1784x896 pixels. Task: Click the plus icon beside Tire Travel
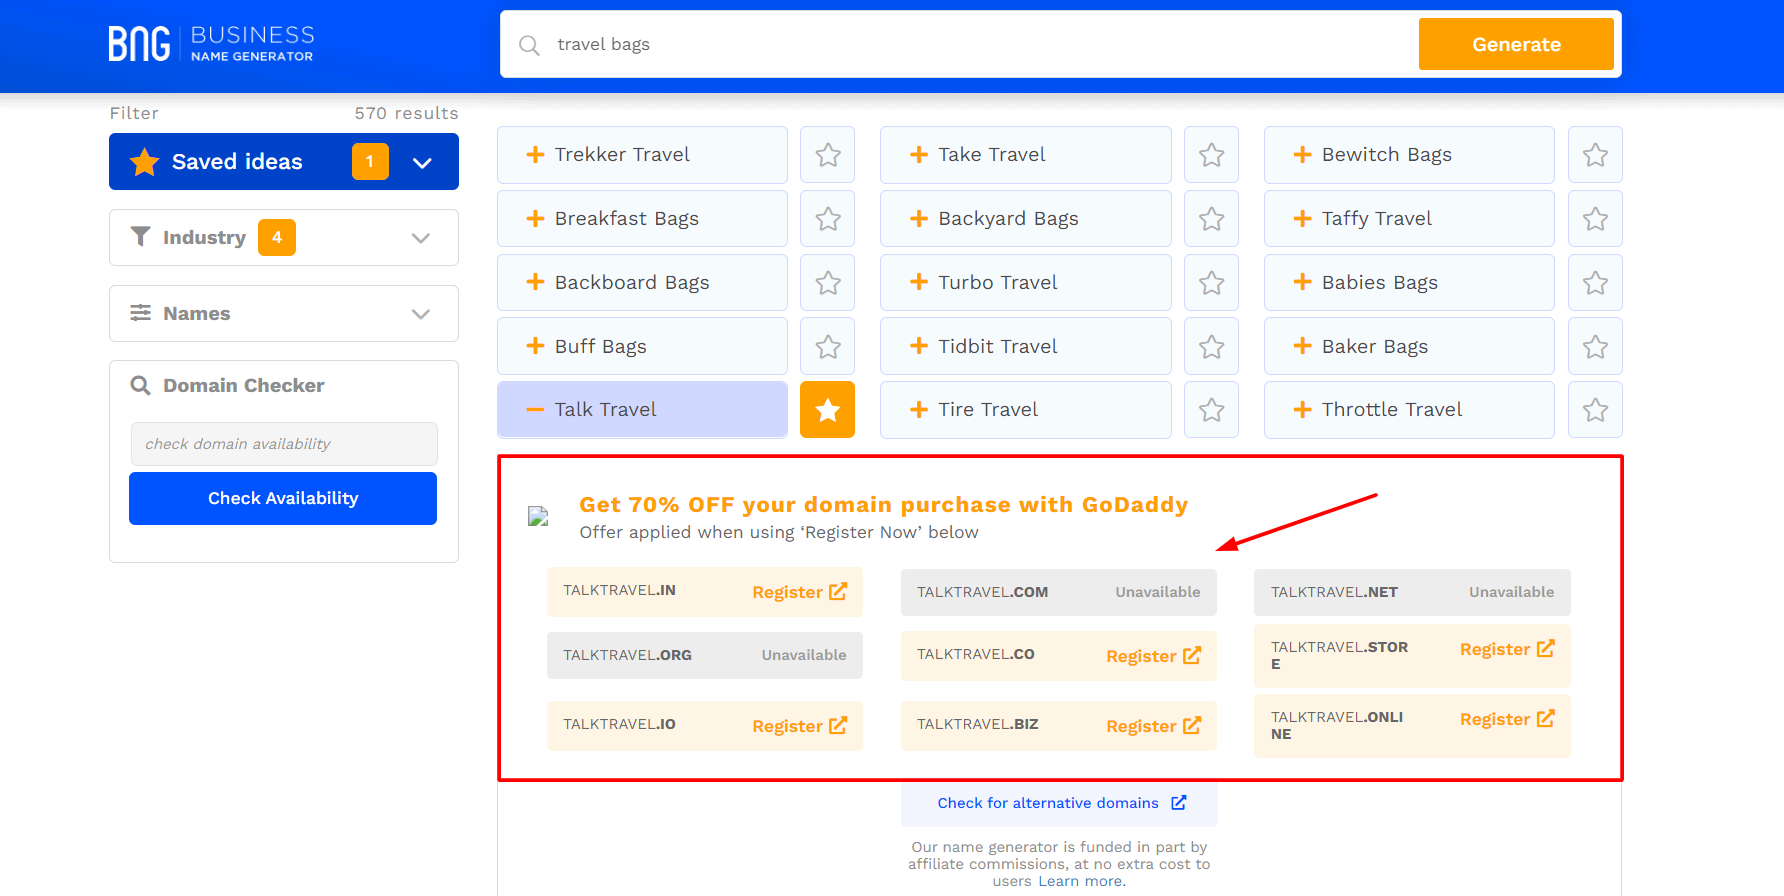(x=919, y=410)
